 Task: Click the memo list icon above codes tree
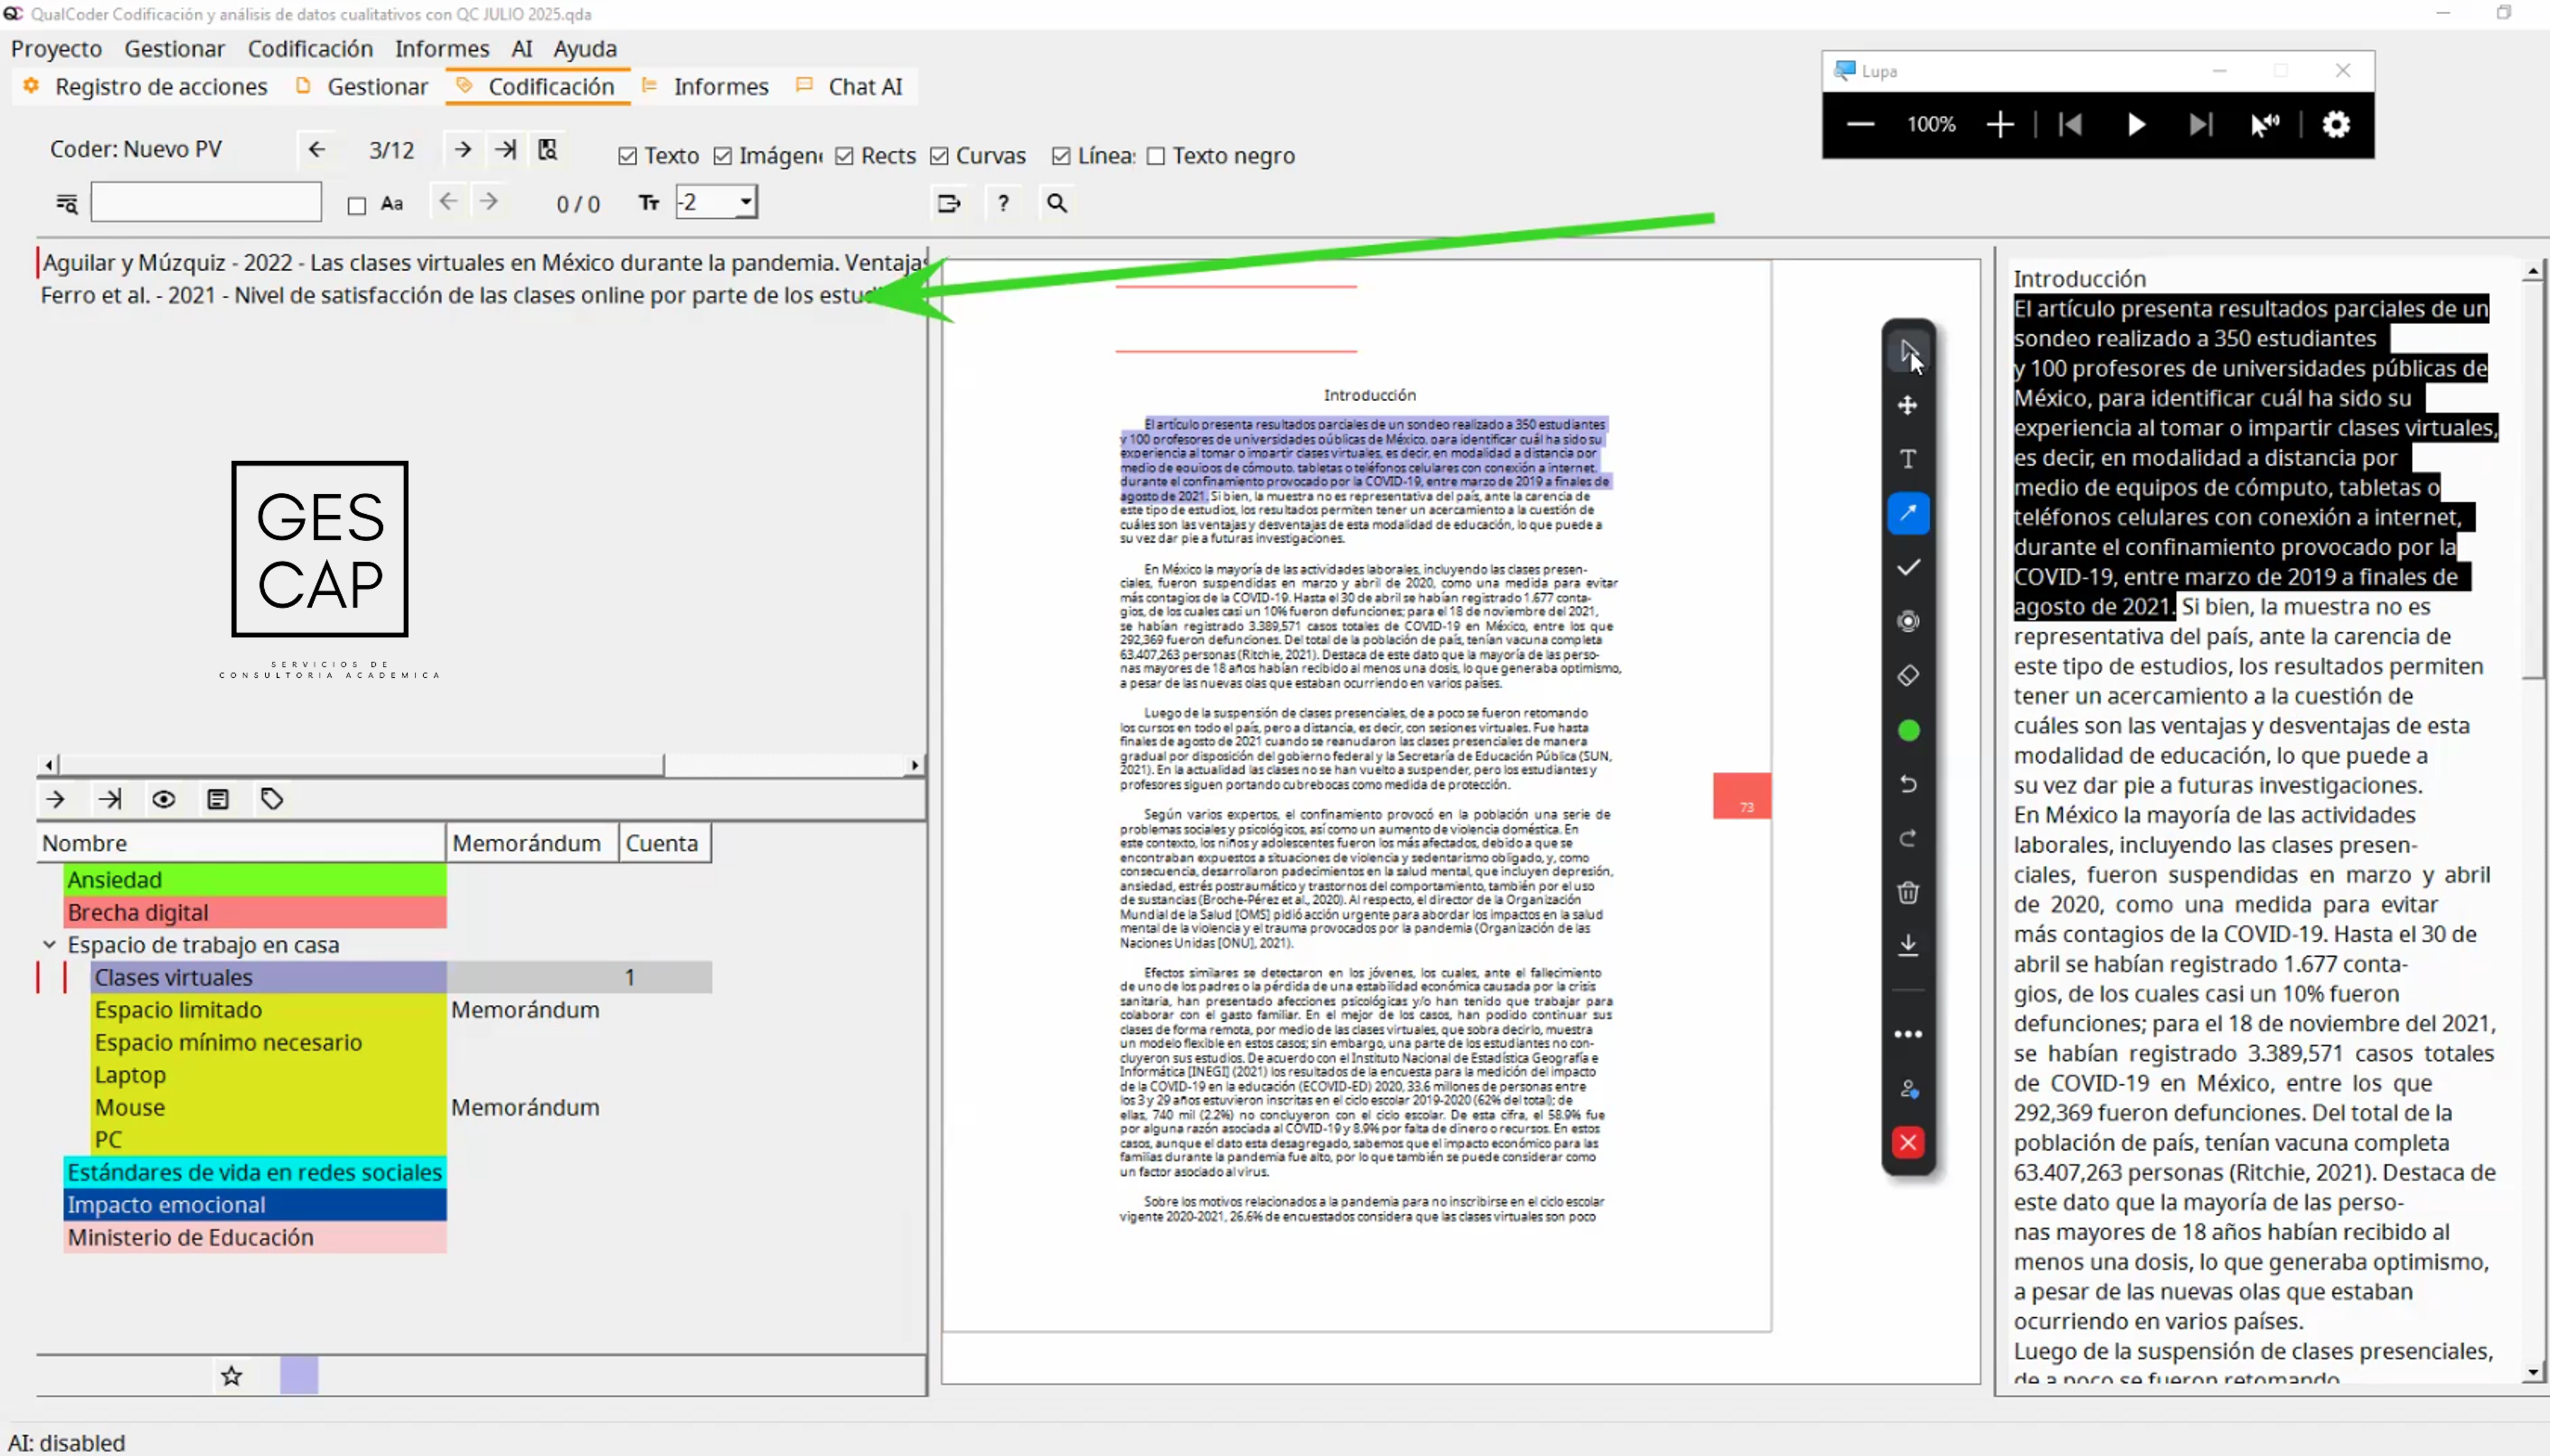coord(218,799)
